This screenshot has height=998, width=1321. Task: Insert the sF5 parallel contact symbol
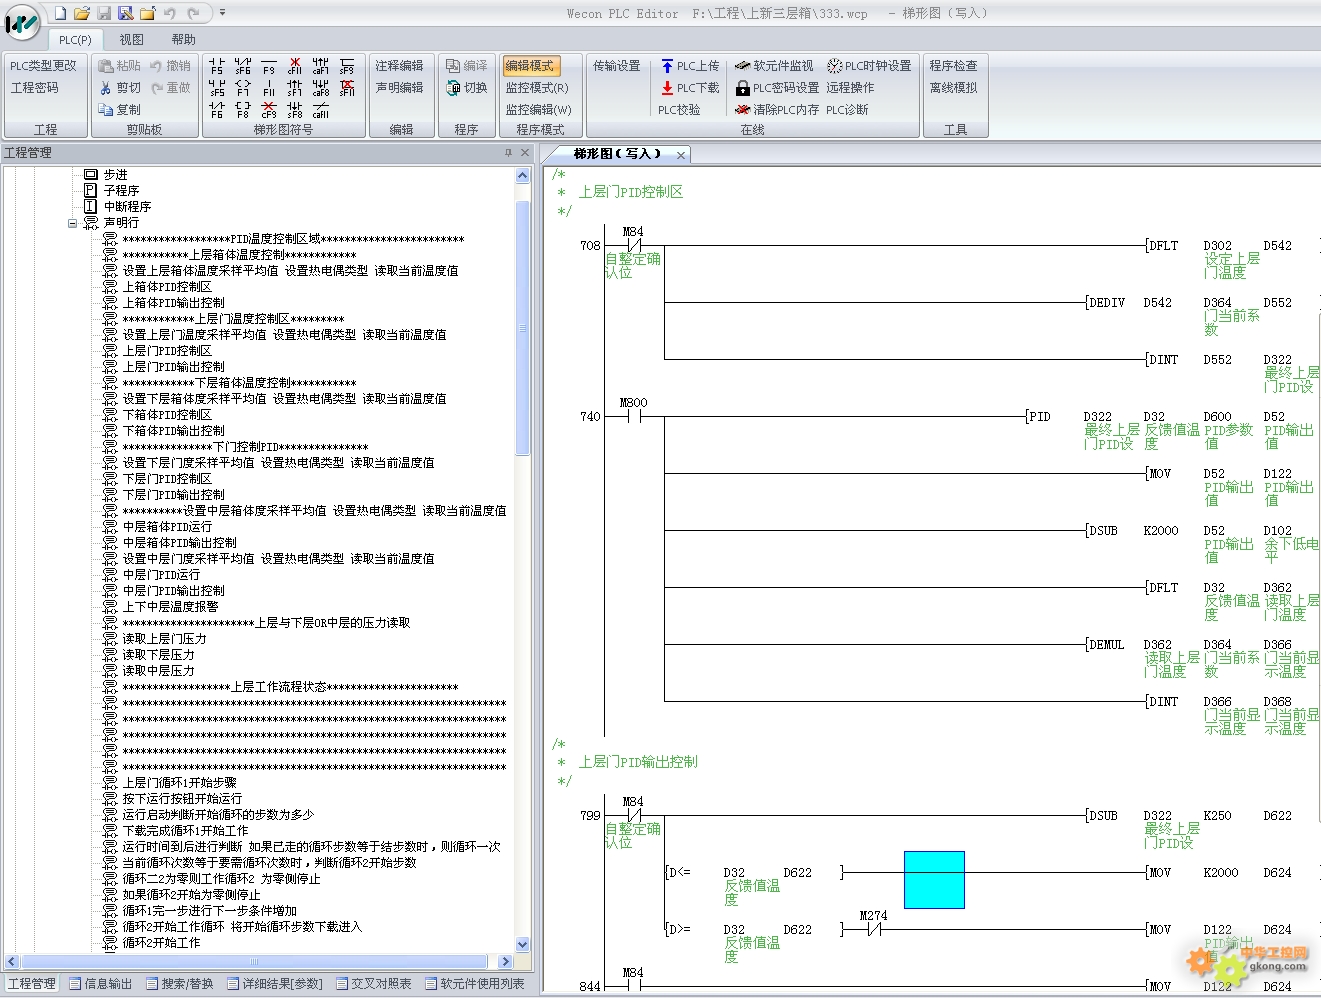point(217,88)
